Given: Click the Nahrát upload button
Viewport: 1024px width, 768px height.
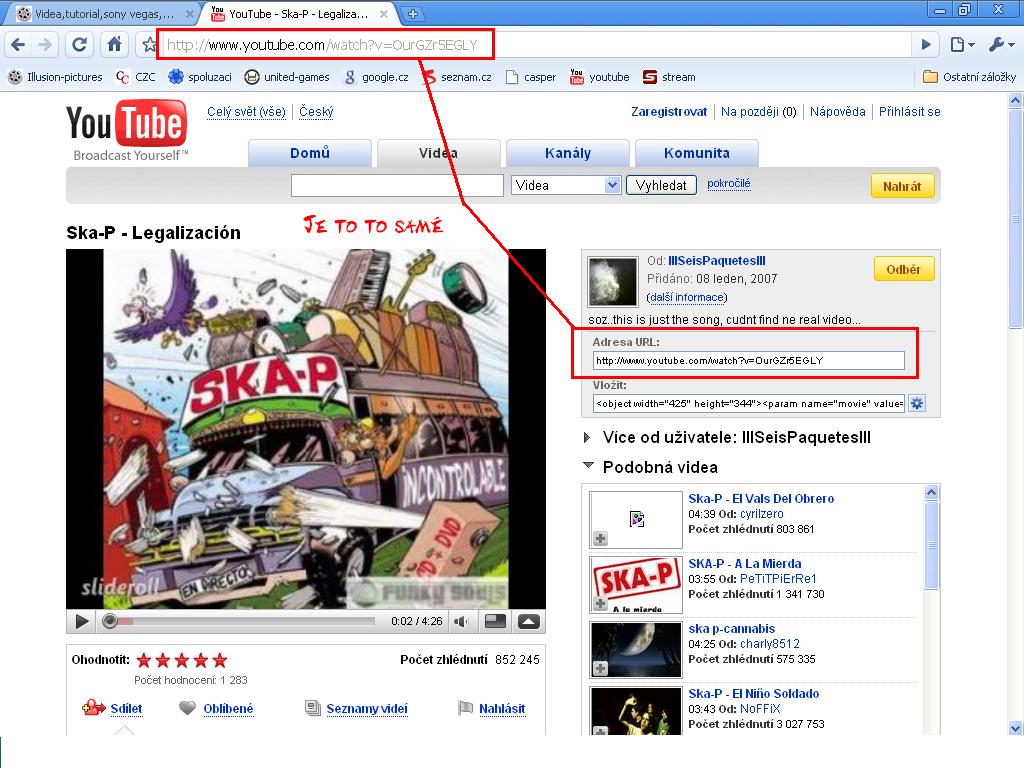Looking at the screenshot, I should pos(902,186).
